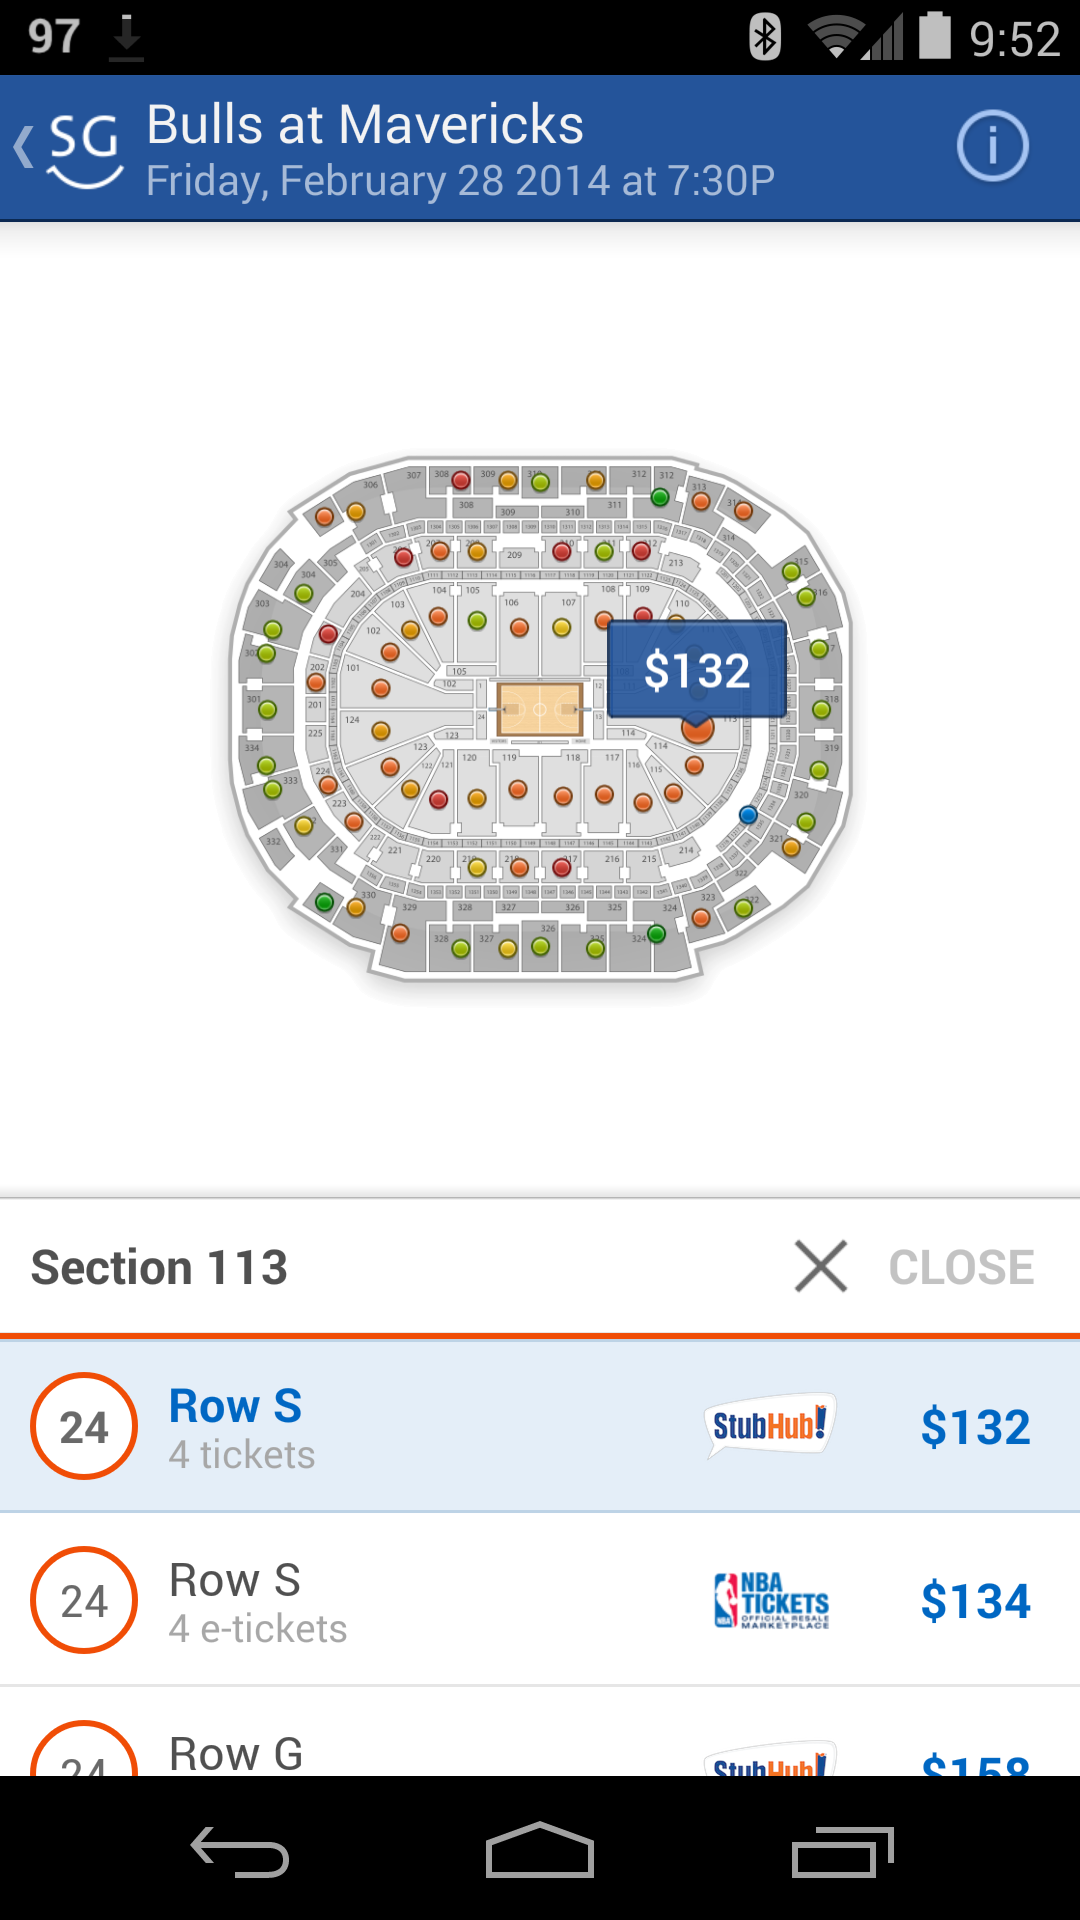Screen dimensions: 1080x1920
Task: Tap the basketball court at center of map
Action: click(x=540, y=710)
